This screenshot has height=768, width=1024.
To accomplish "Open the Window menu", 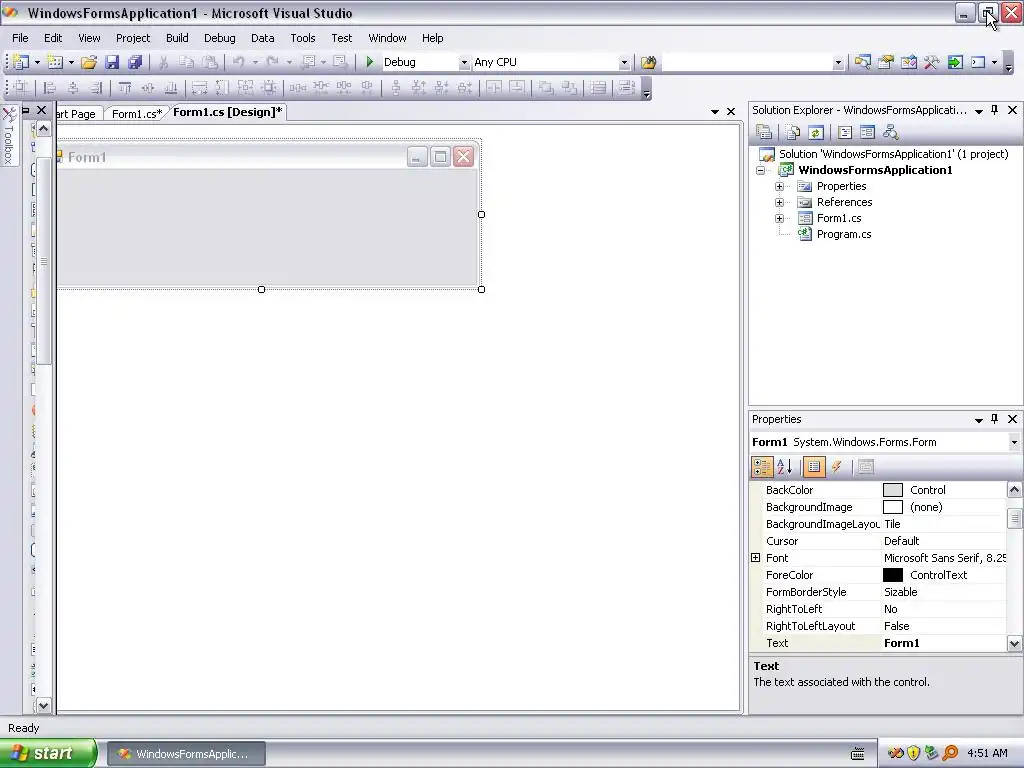I will click(387, 38).
